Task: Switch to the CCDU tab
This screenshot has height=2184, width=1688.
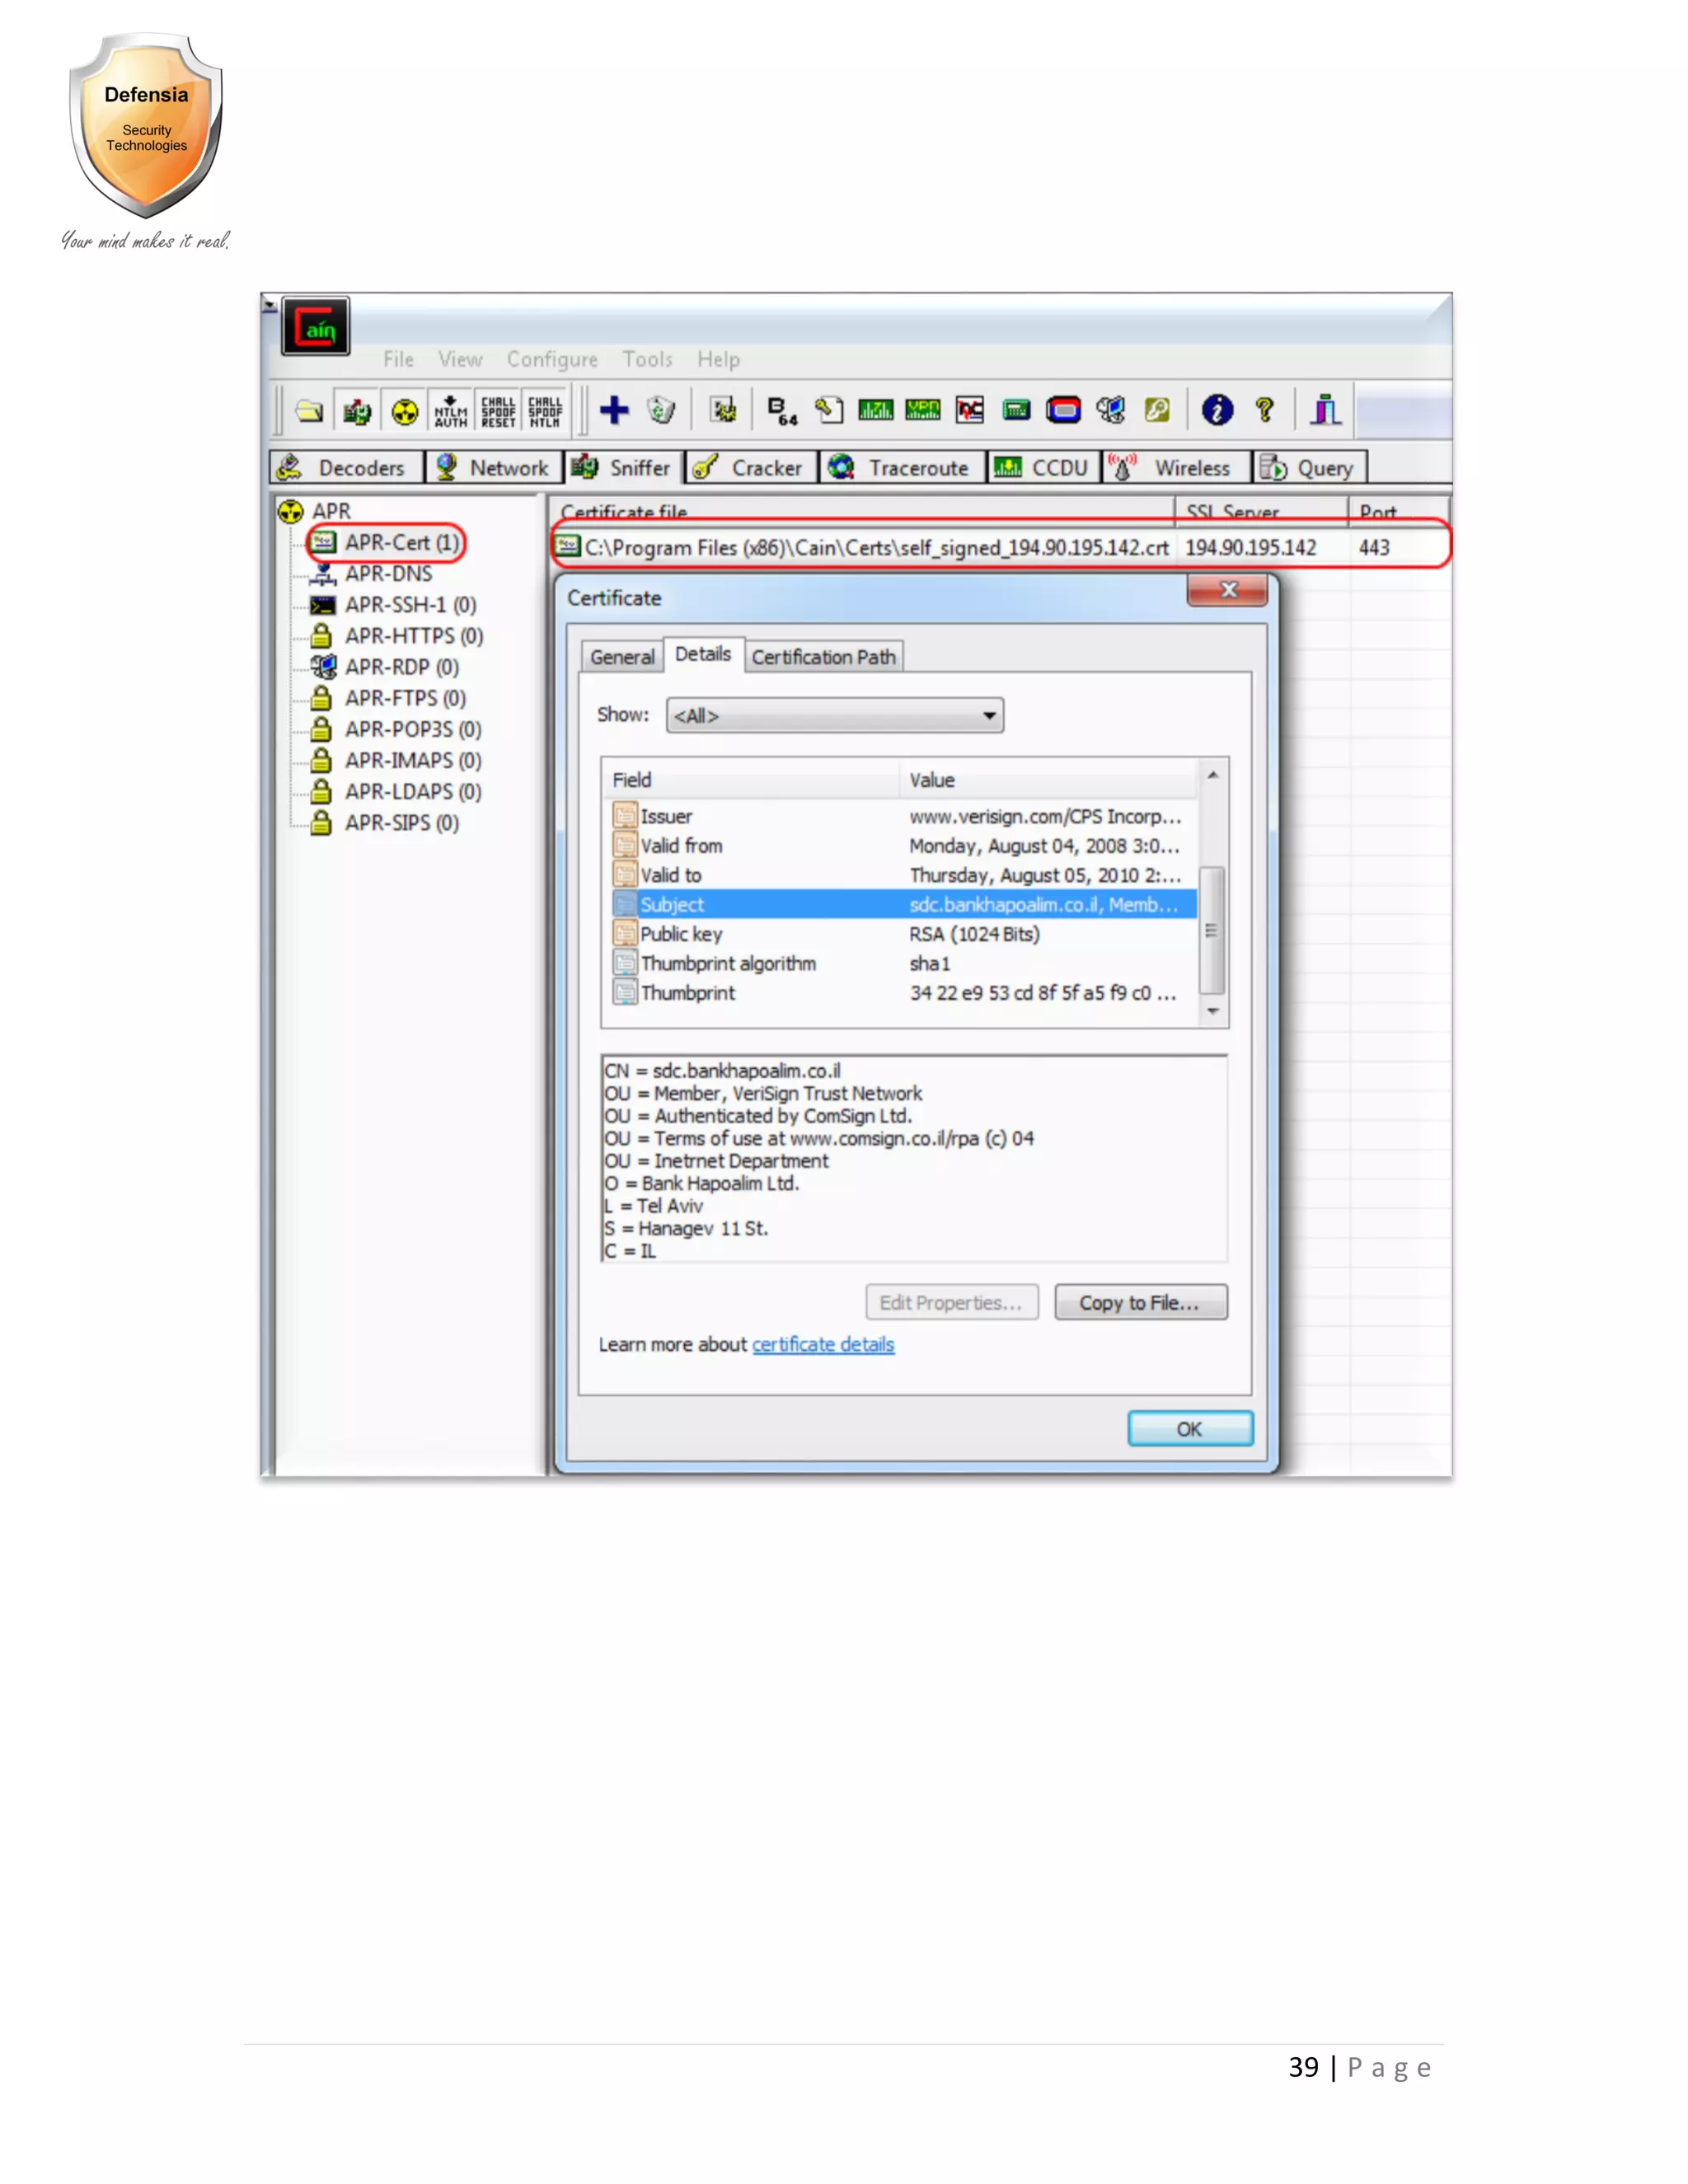Action: [x=1043, y=467]
